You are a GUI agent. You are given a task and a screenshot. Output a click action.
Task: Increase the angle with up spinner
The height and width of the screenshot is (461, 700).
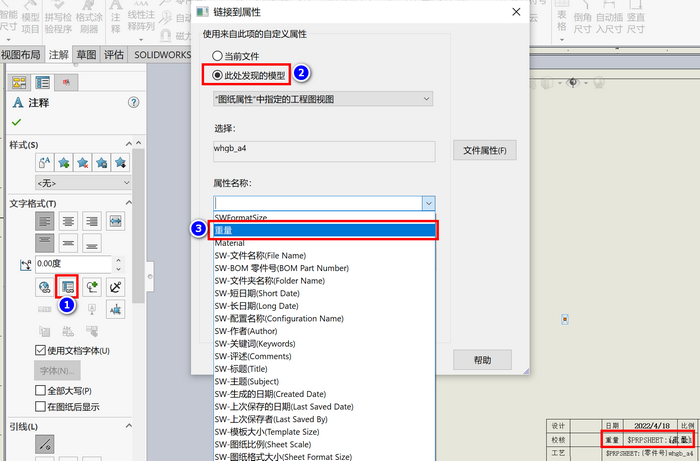[118, 260]
